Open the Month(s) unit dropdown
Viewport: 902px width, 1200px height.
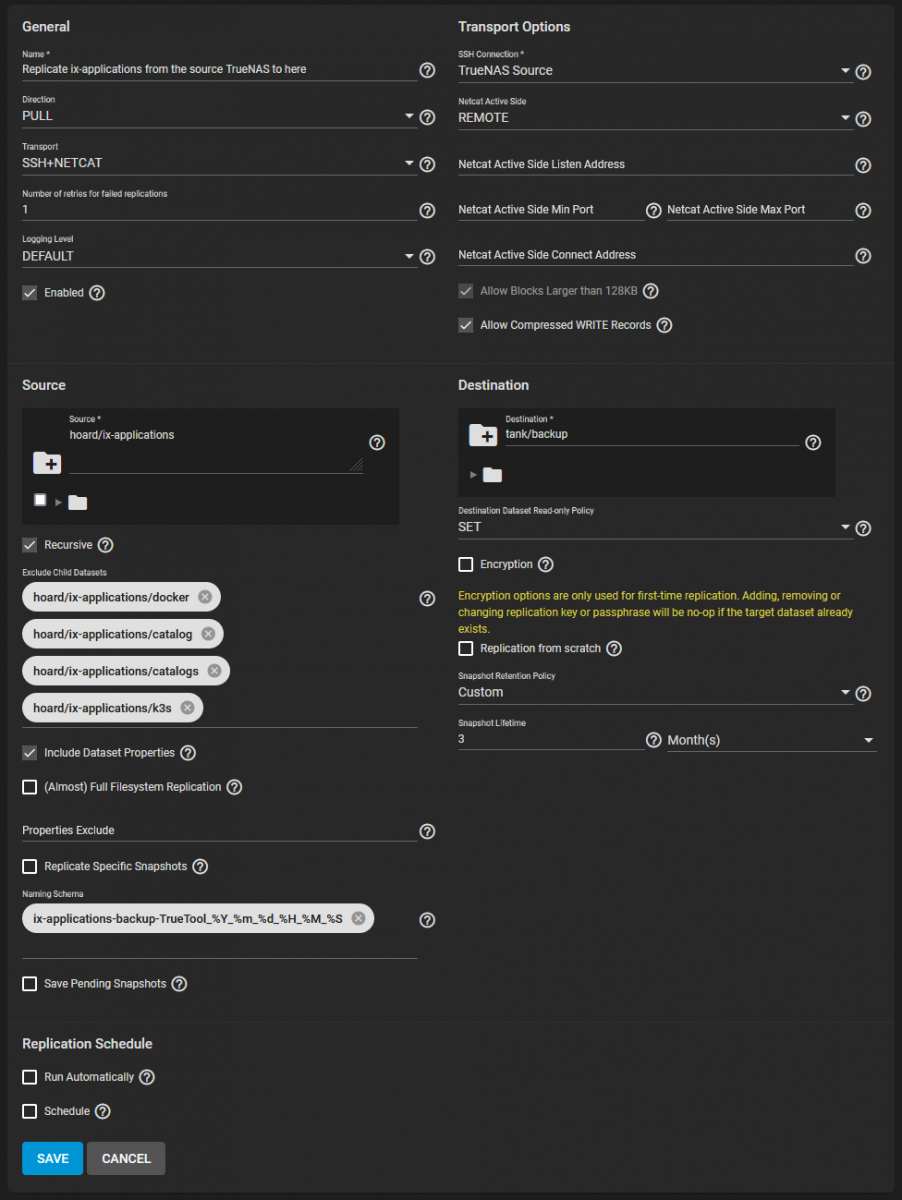coord(772,740)
